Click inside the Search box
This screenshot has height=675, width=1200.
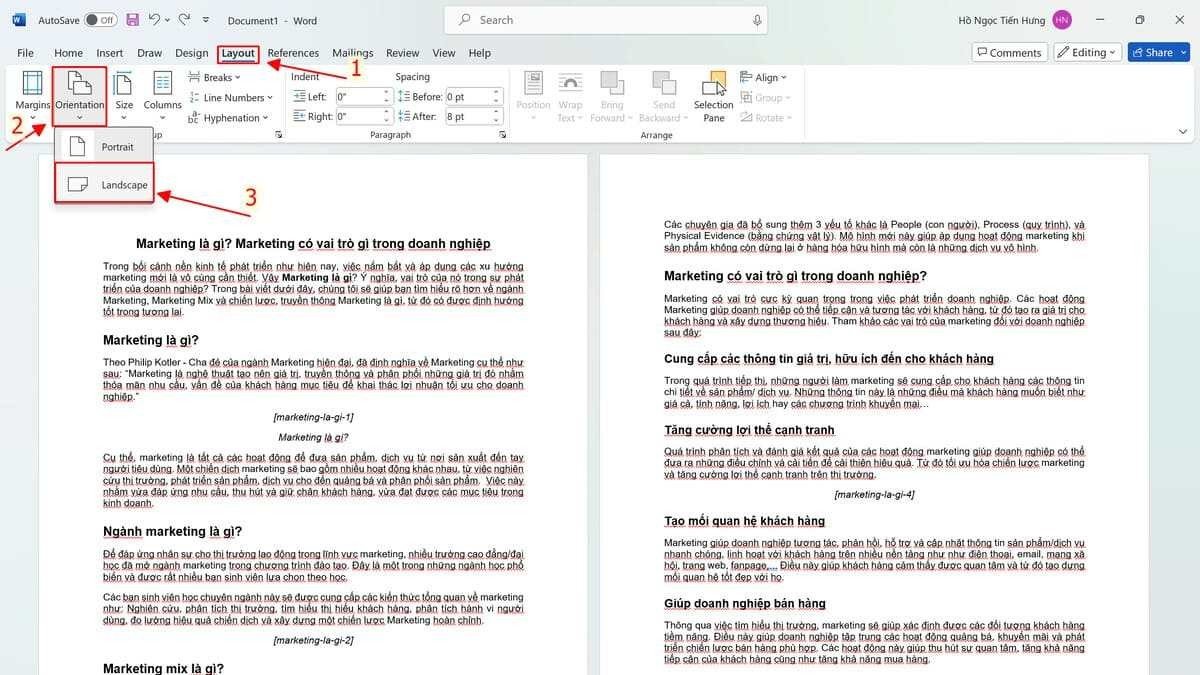(x=600, y=19)
